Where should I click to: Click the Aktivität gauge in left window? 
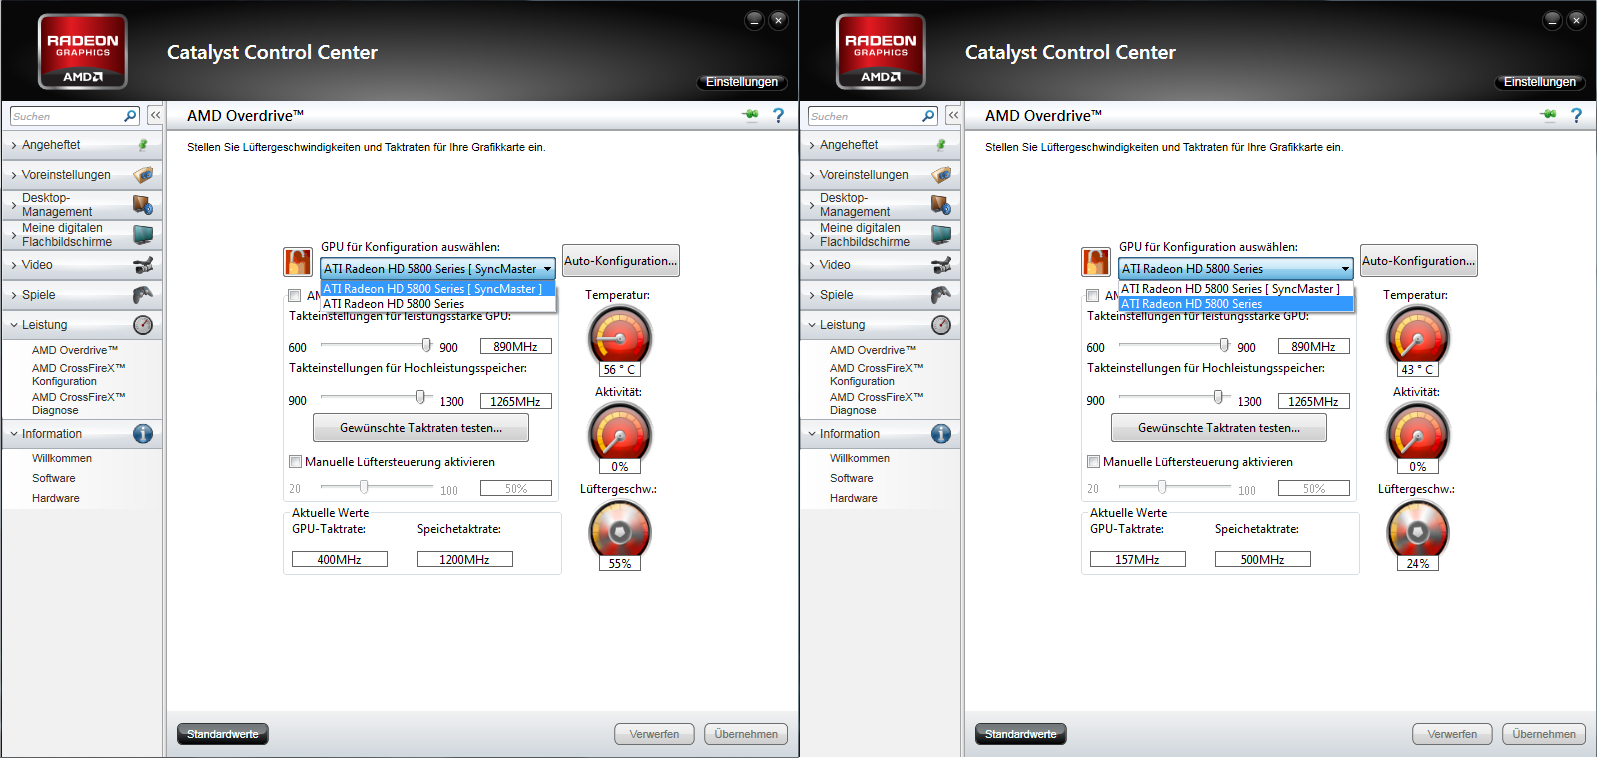click(x=619, y=433)
